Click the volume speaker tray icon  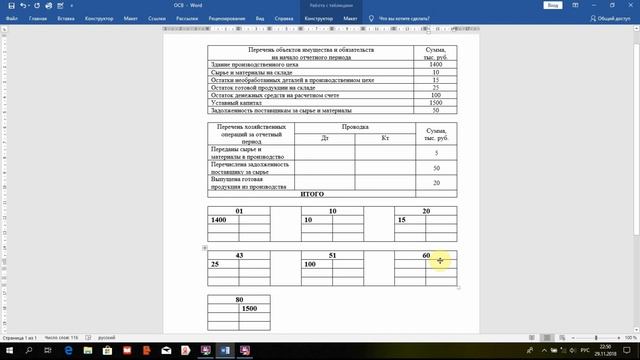(572, 351)
